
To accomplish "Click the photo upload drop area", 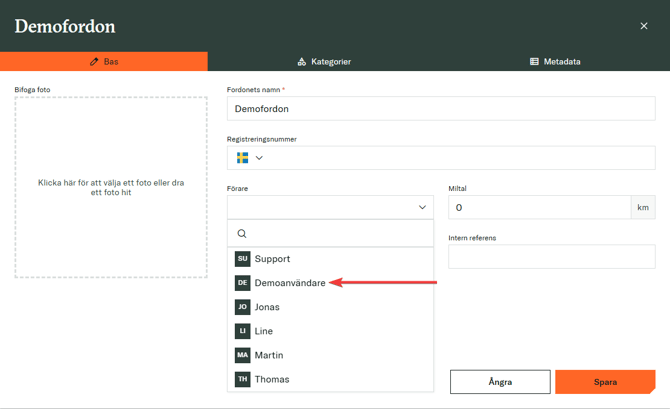I will click(x=111, y=188).
